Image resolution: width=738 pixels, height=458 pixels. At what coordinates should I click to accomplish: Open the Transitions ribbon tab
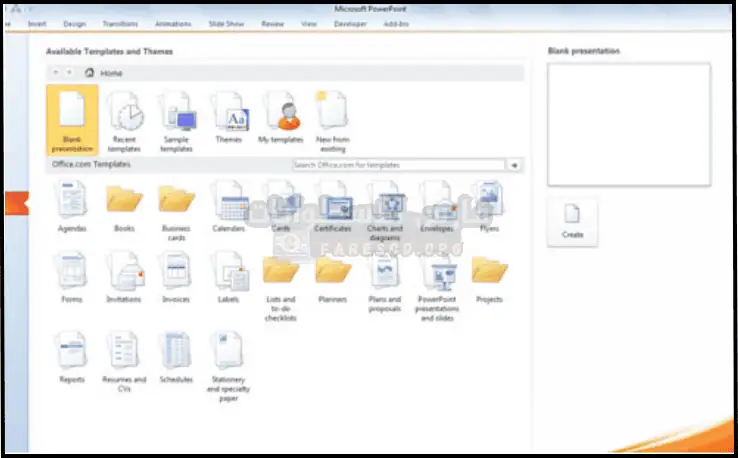coord(118,22)
